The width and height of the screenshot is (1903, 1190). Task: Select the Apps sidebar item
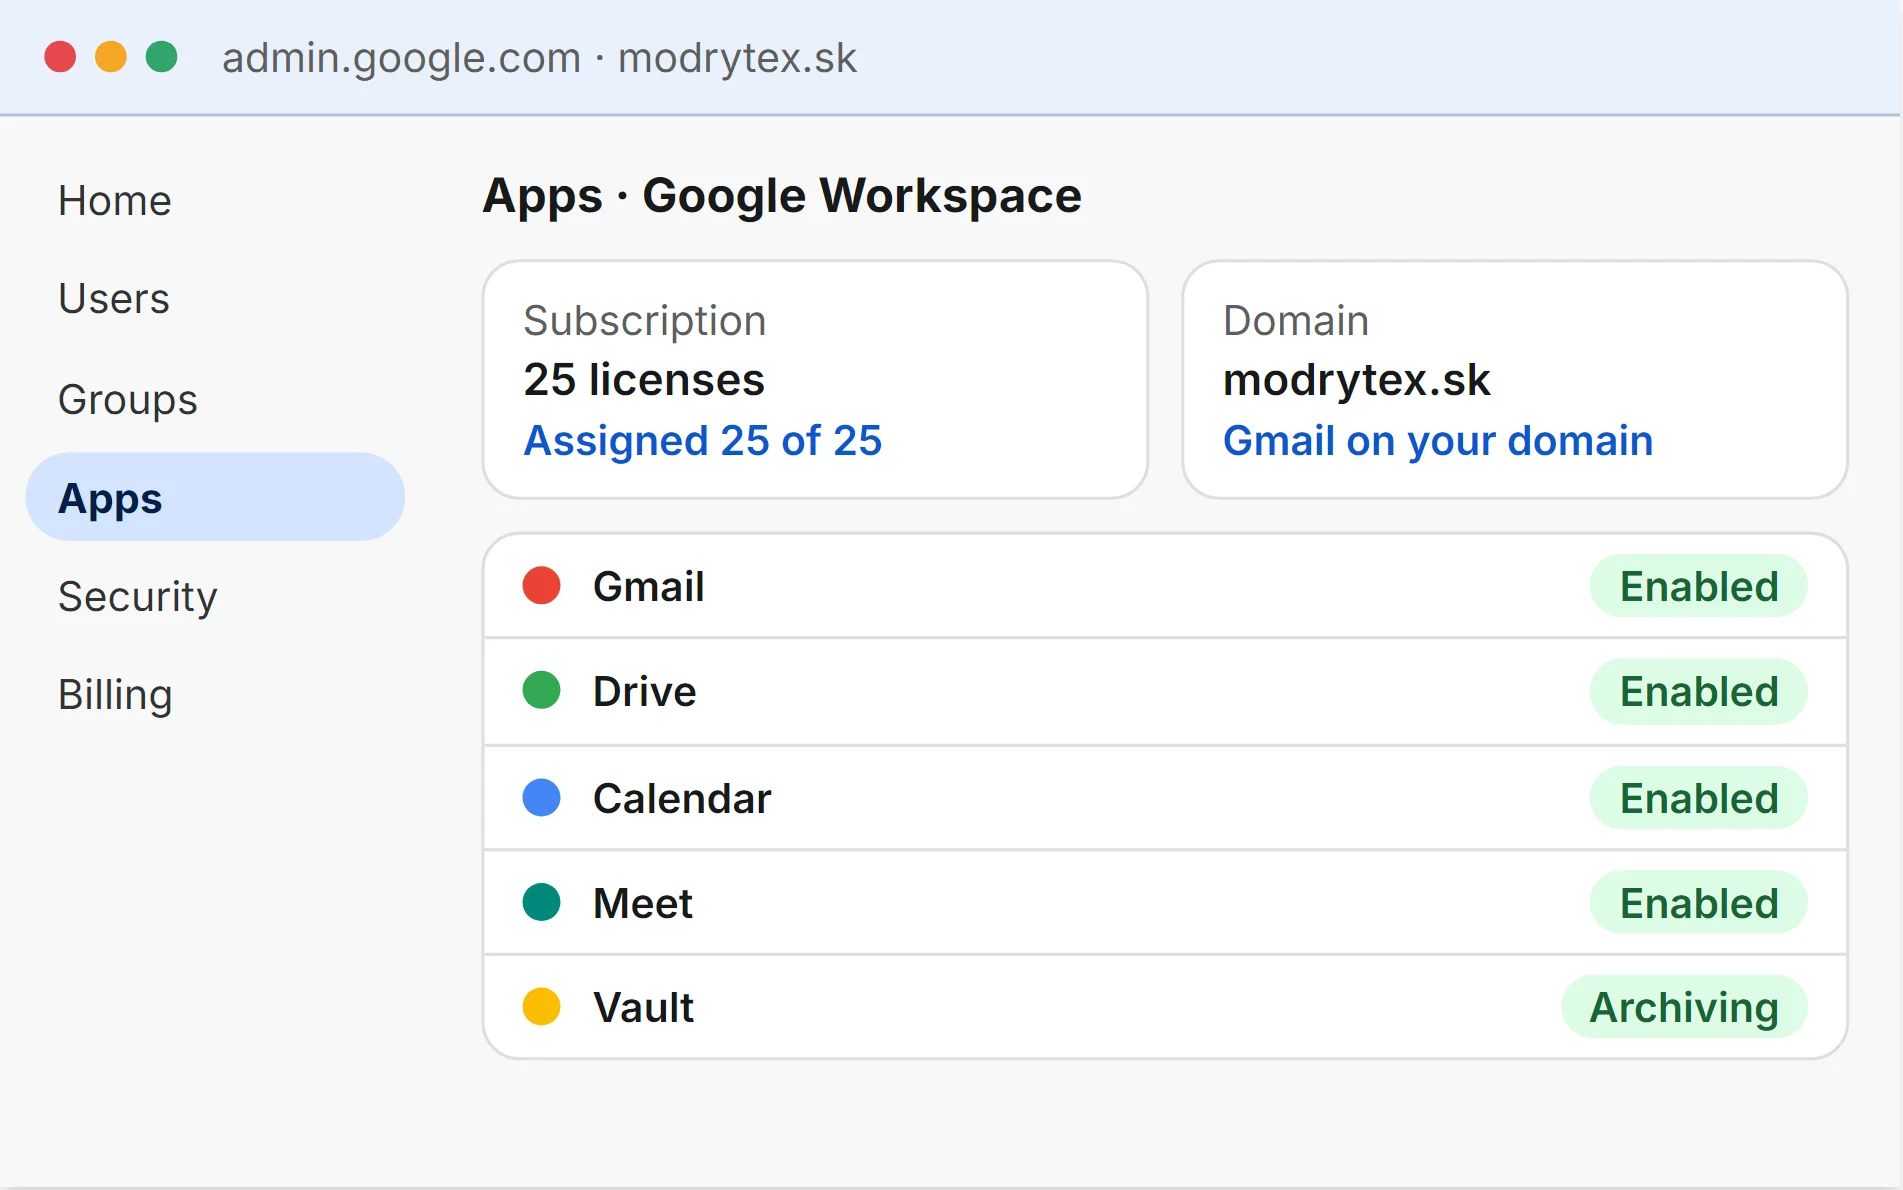[x=215, y=497]
